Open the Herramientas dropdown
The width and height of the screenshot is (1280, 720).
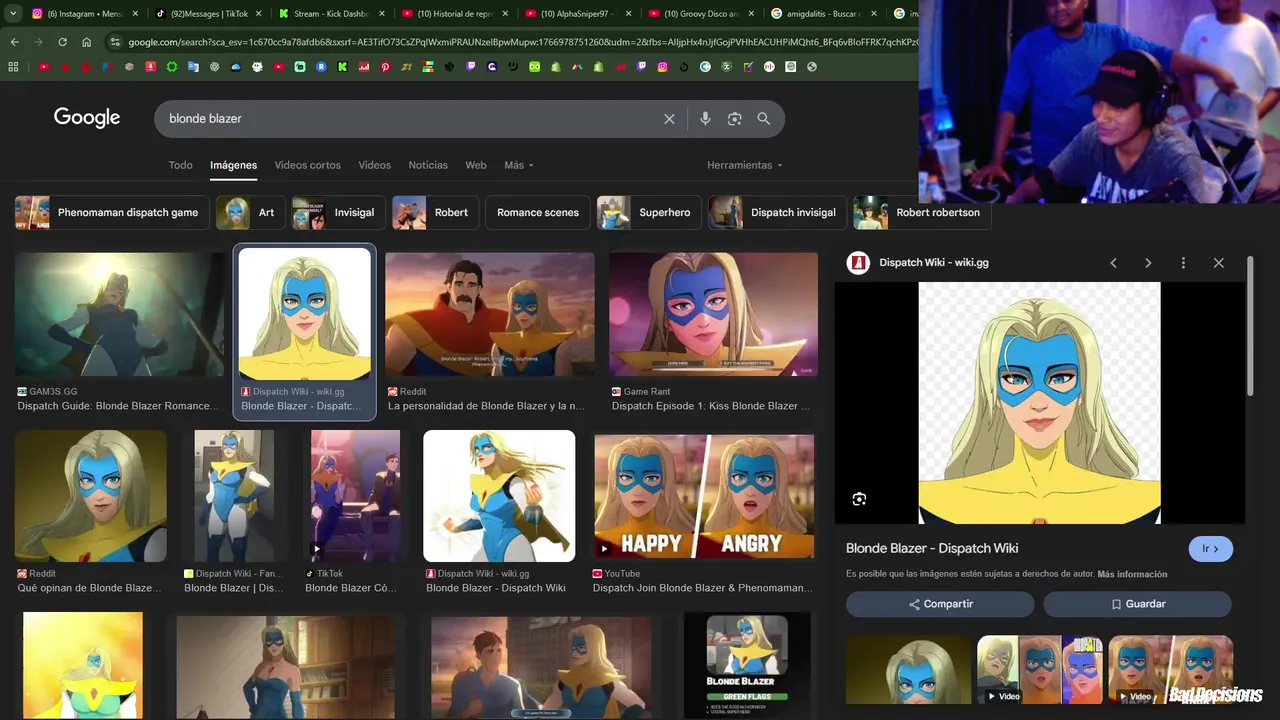point(745,165)
